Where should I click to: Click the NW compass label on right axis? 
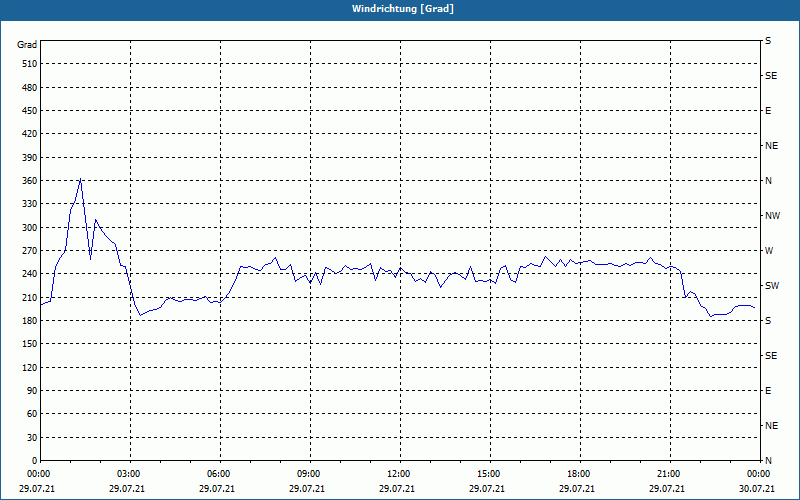772,216
